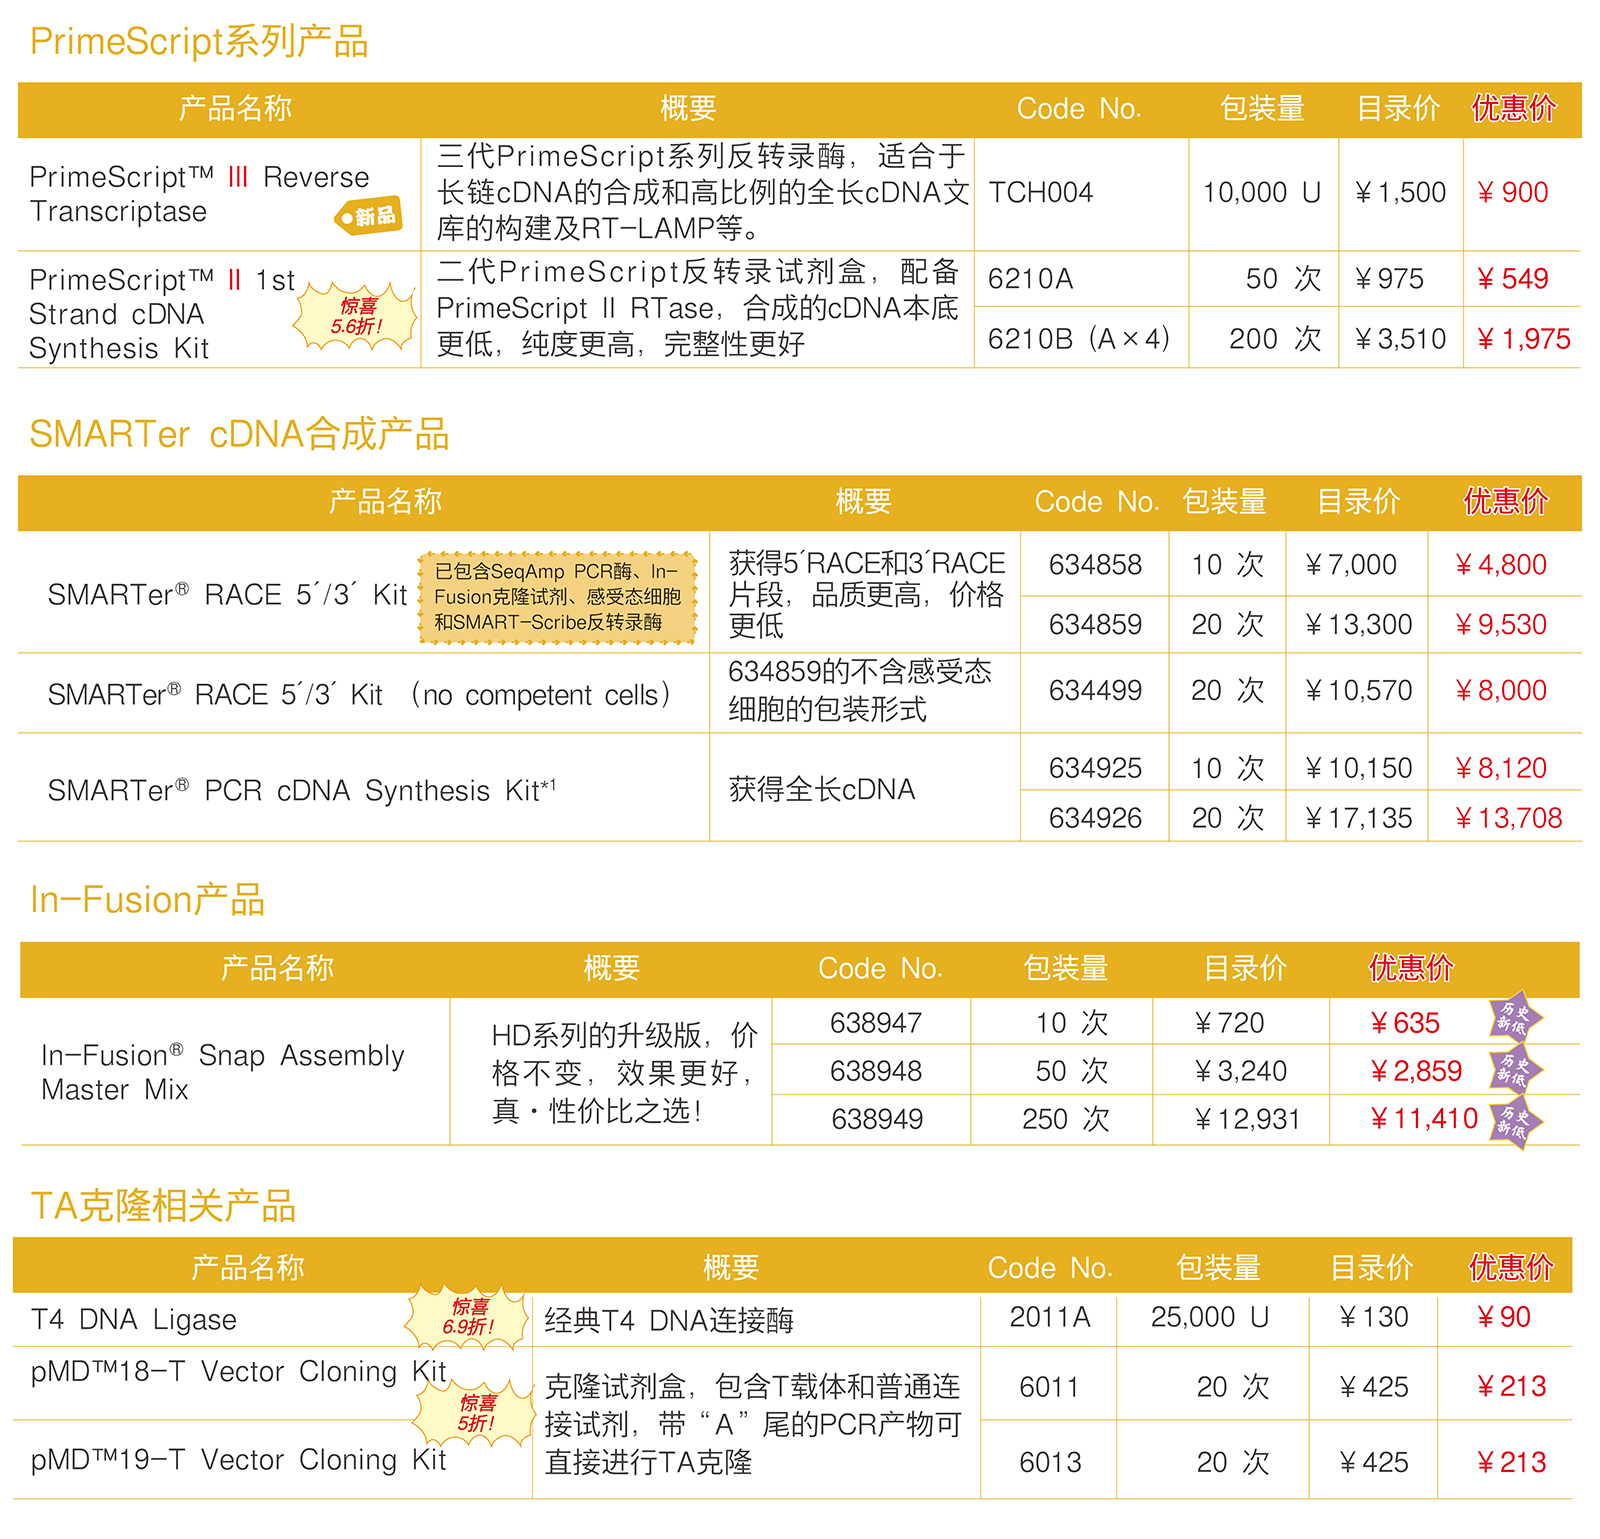Click SMARTer PCR cDNA Synthesis Kit name
Image resolution: width=1600 pixels, height=1539 pixels.
coord(301,790)
